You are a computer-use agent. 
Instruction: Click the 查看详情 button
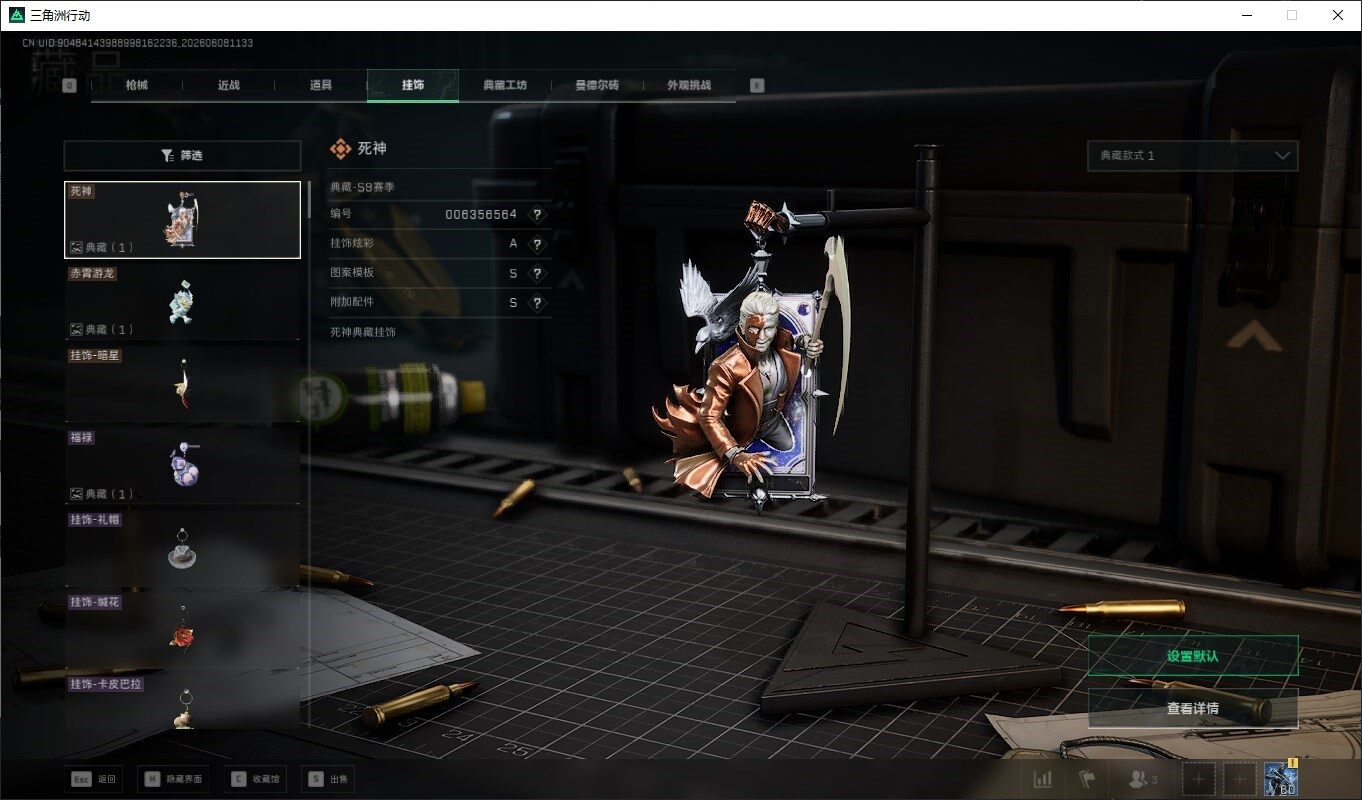coord(1192,708)
